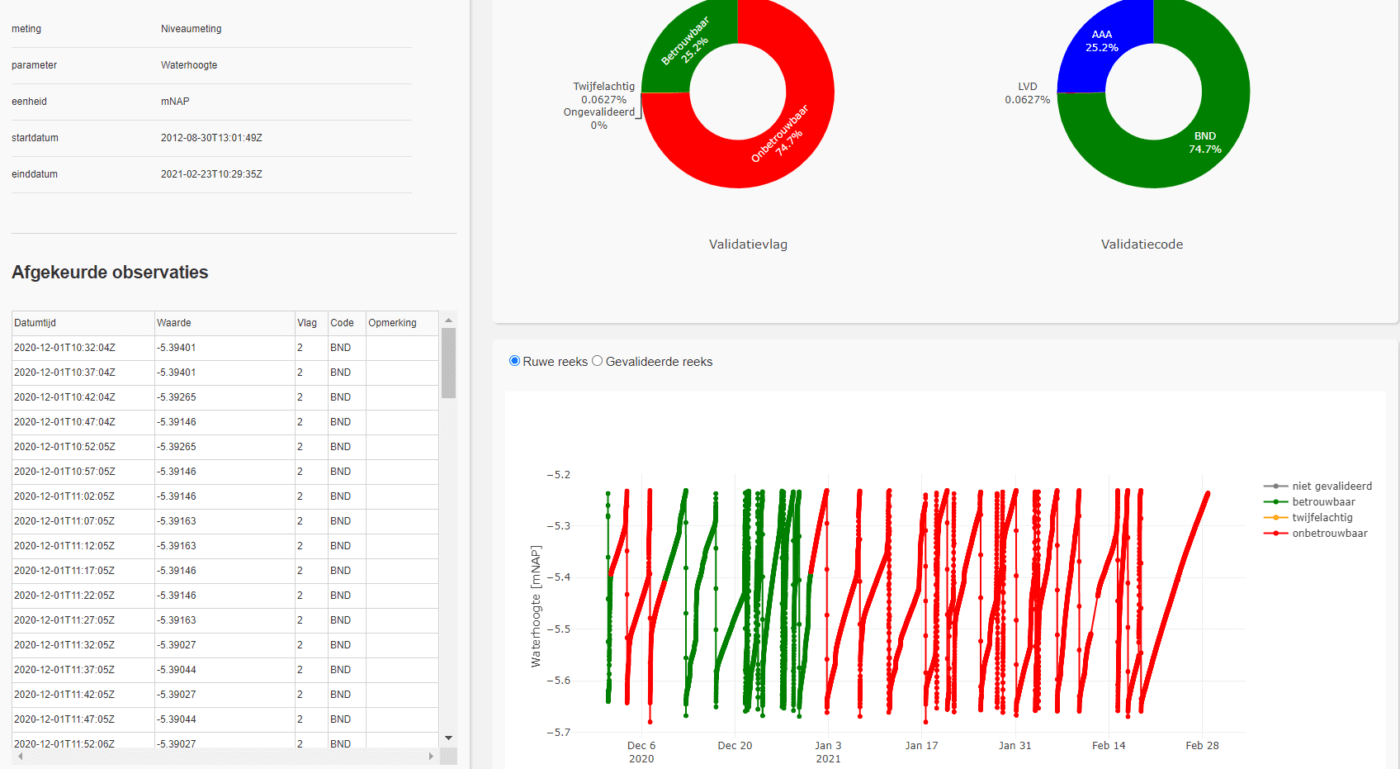Click the table scrollbar up arrow
The image size is (1400, 769).
(x=448, y=320)
